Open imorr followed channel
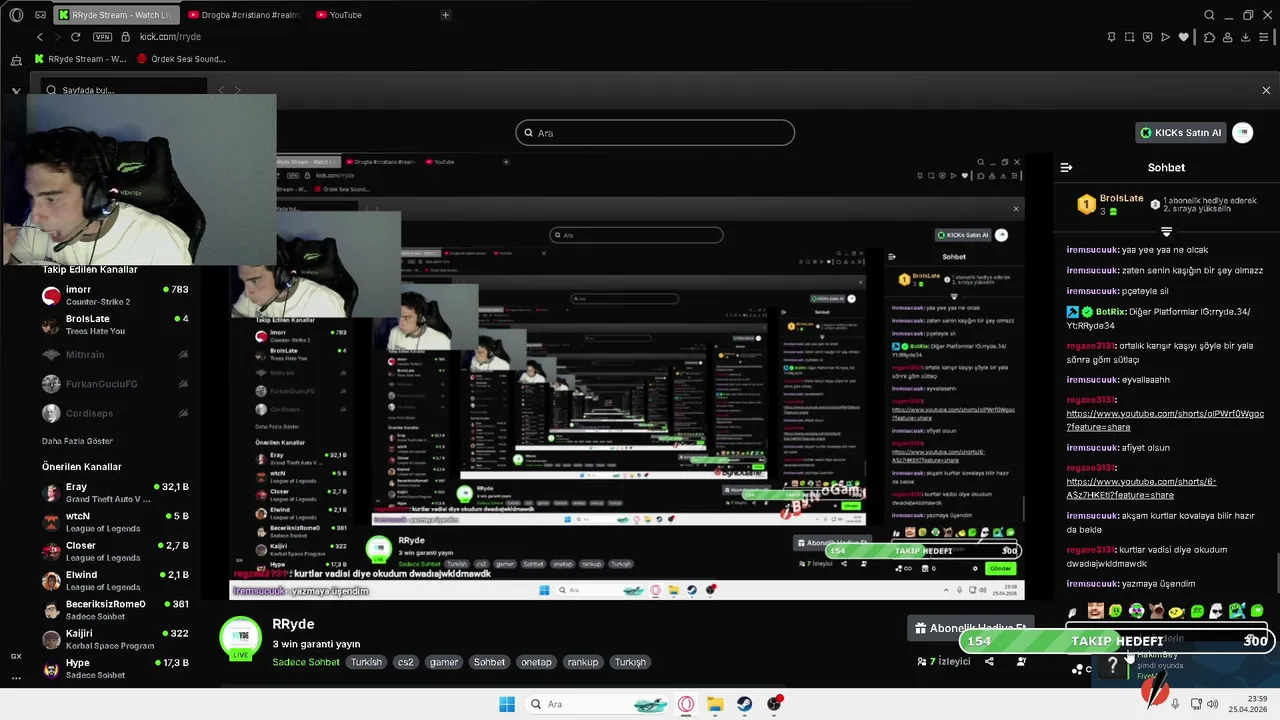The height and width of the screenshot is (720, 1280). click(115, 295)
